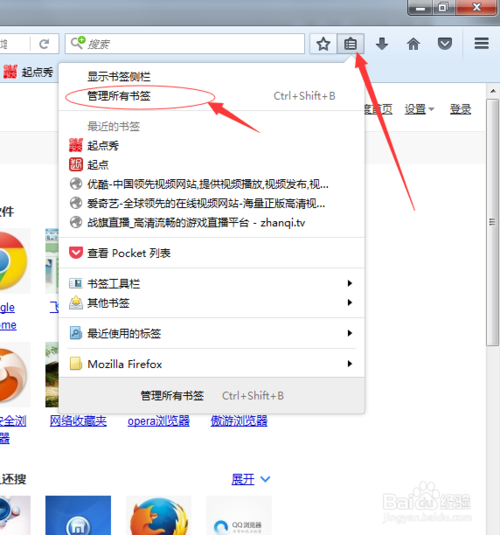Click the Pocket toolbar icon
The height and width of the screenshot is (535, 500).
tap(445, 44)
